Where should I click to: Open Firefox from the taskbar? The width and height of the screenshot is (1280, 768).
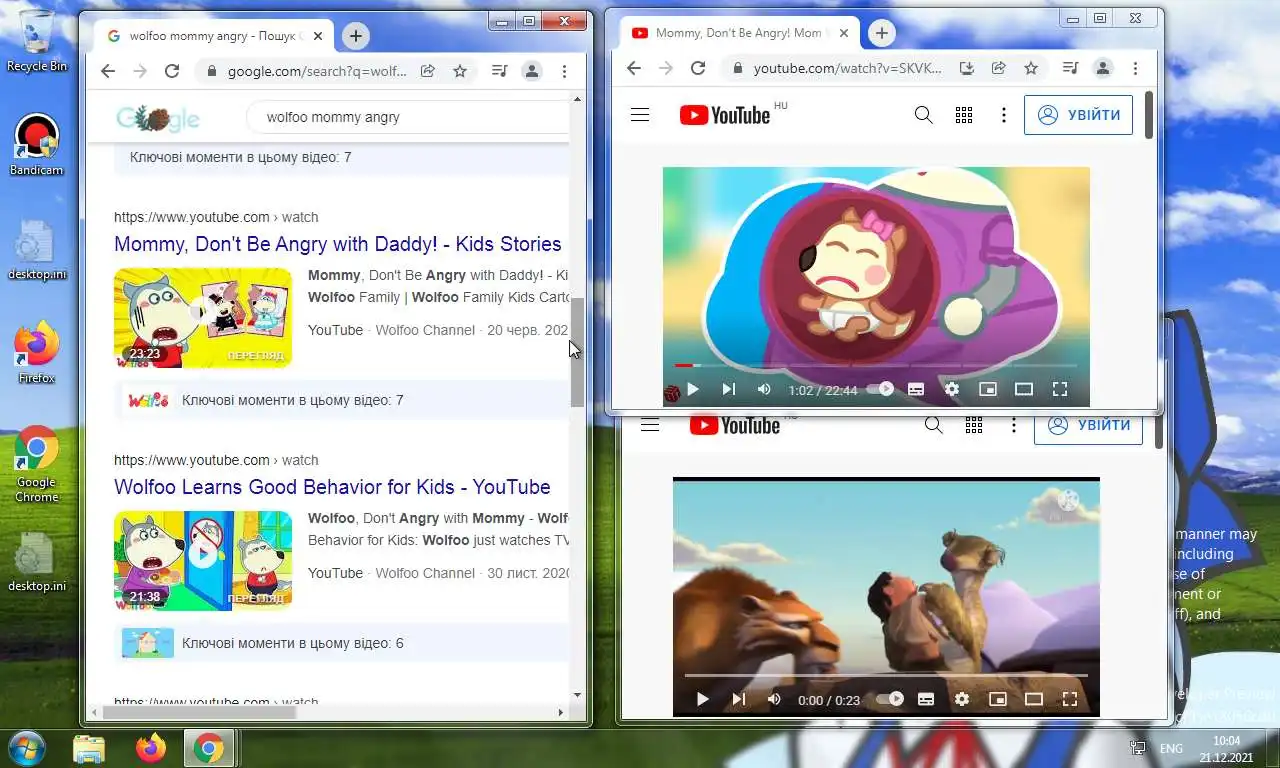[x=150, y=748]
